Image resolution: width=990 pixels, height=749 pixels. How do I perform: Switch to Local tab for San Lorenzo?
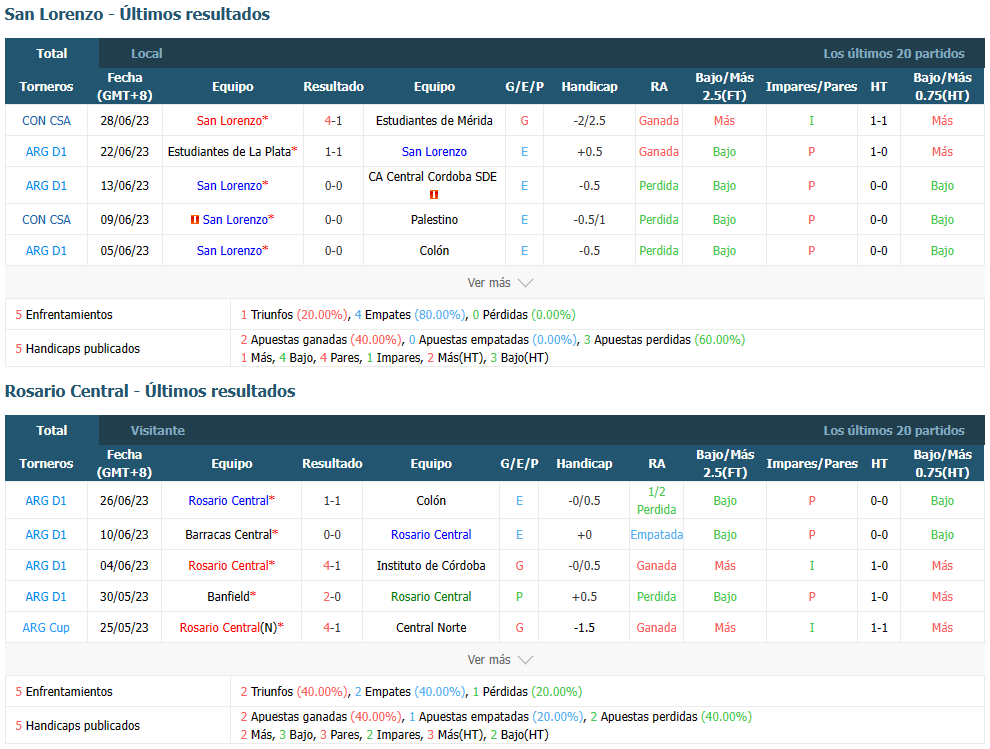[146, 54]
